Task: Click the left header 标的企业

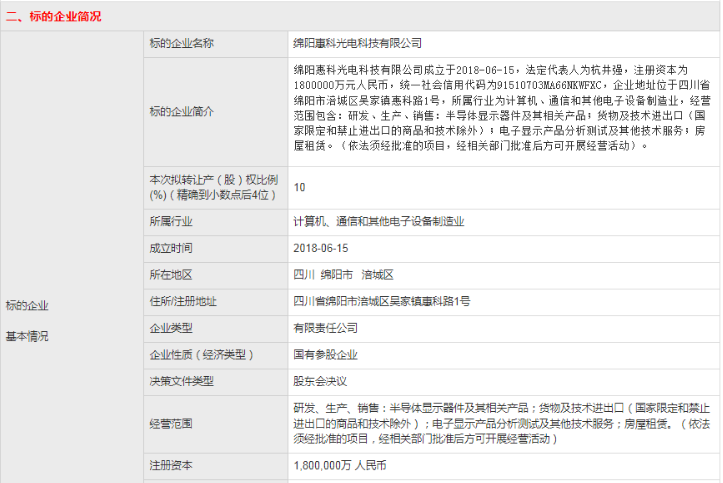Action: [27, 306]
